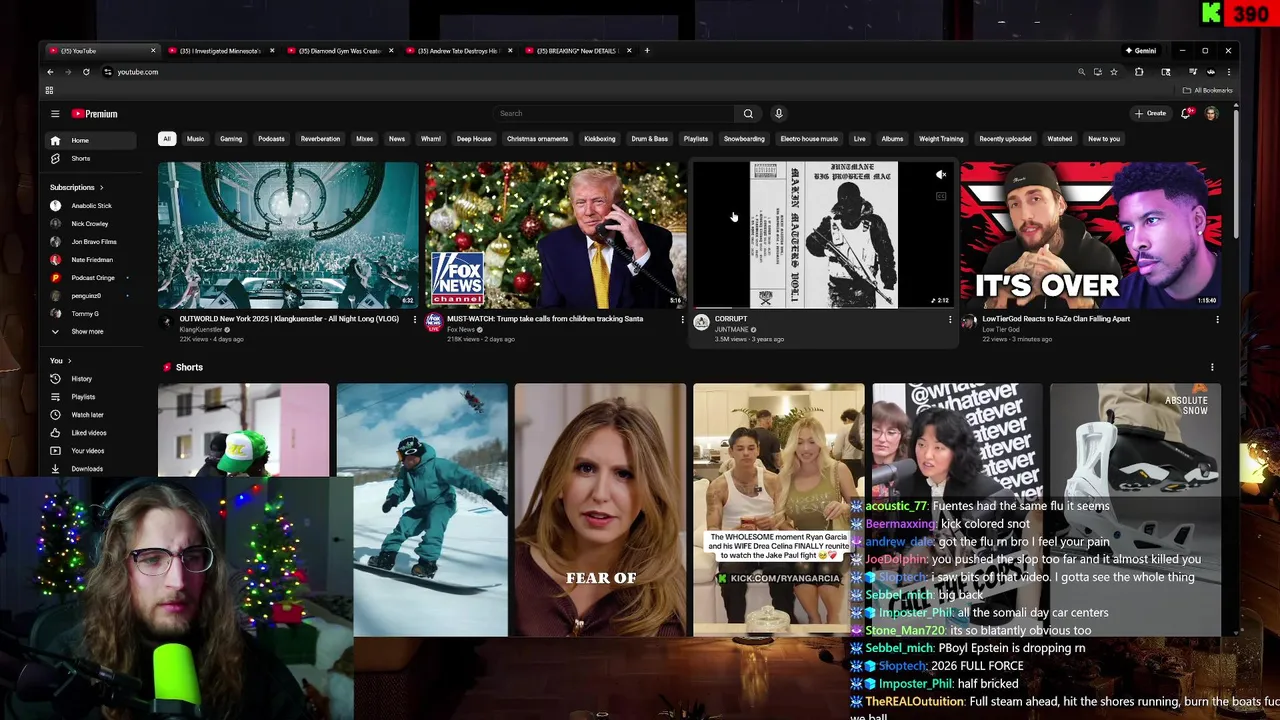This screenshot has height=720, width=1280.
Task: Click the YouTube Premium logo
Action: click(94, 114)
